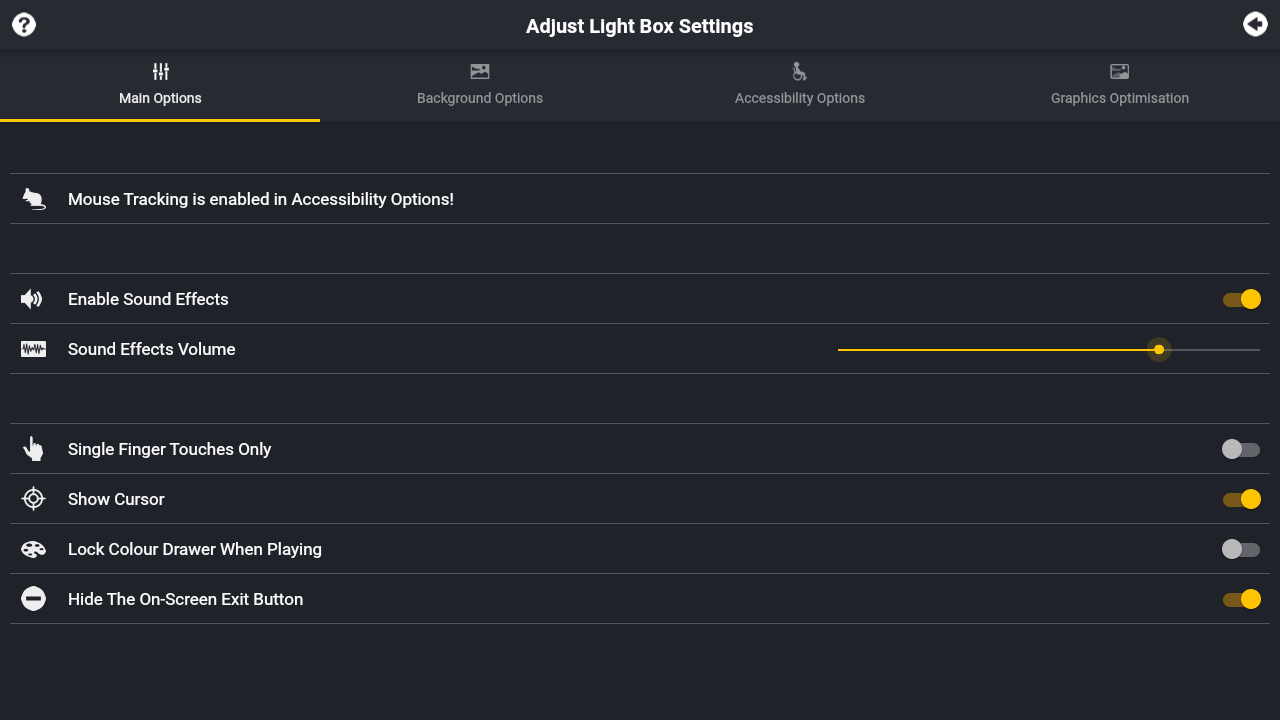1280x720 pixels.
Task: Select the Main Options tab
Action: [x=160, y=86]
